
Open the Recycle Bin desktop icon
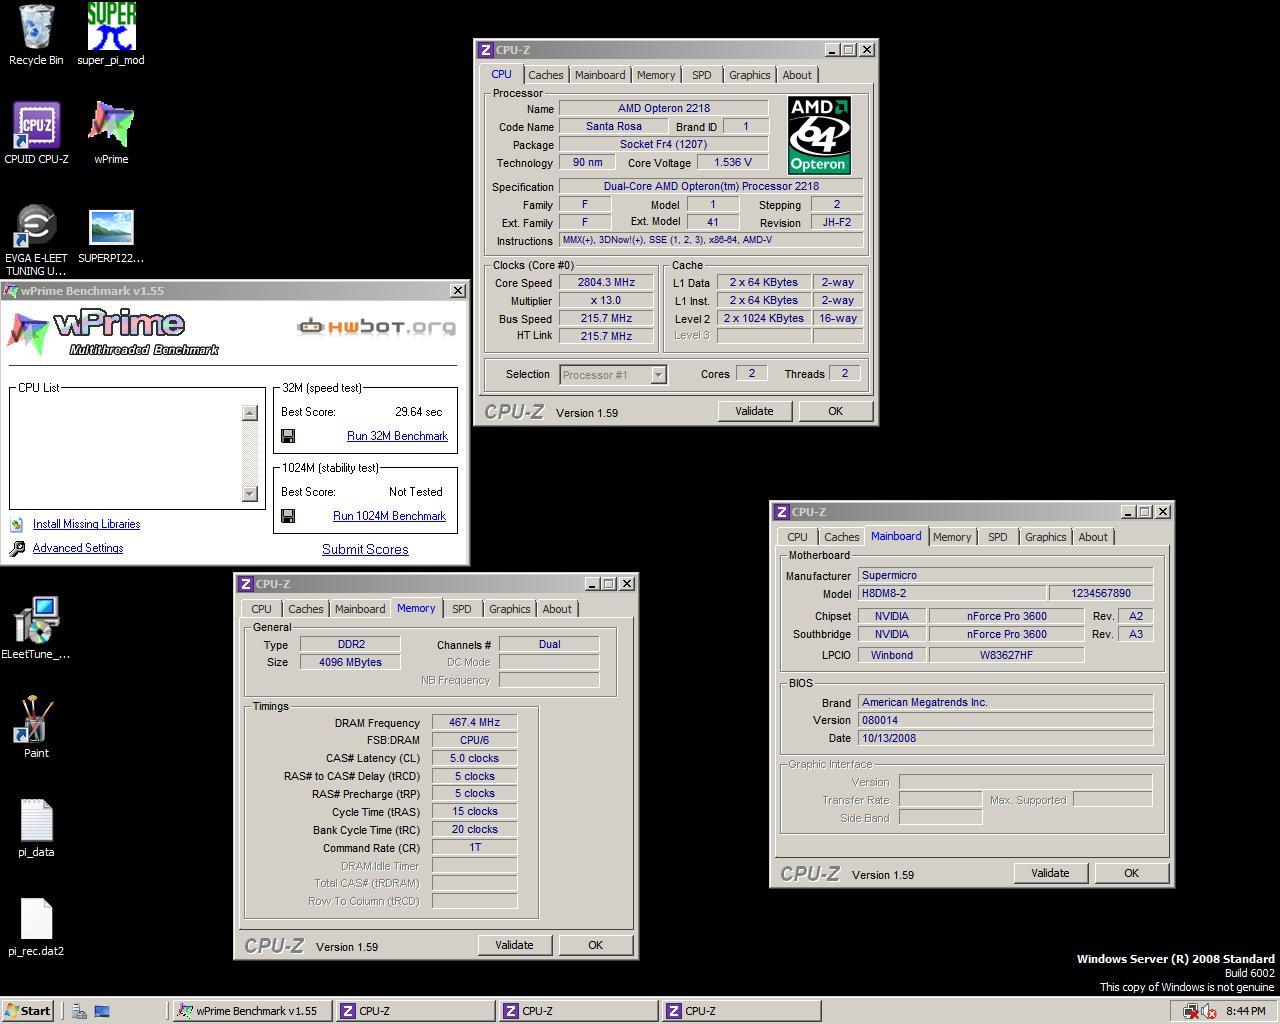(36, 34)
